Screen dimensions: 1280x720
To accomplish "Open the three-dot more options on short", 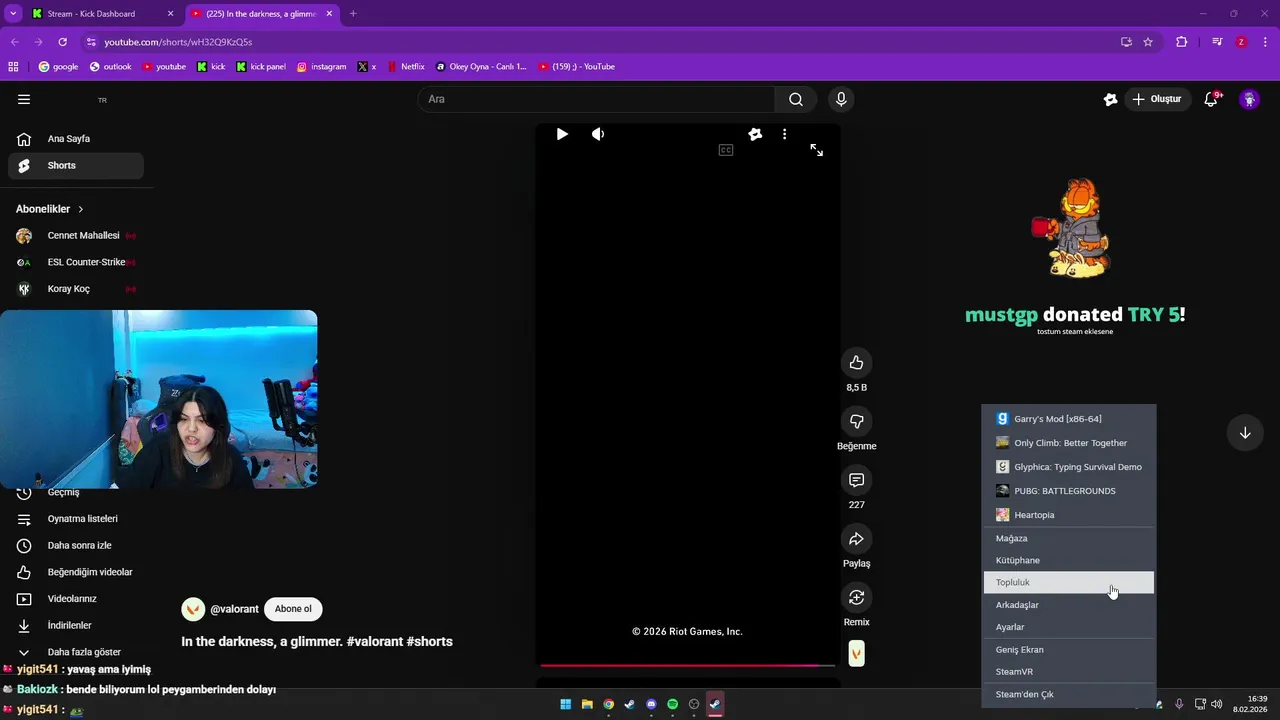I will point(784,134).
